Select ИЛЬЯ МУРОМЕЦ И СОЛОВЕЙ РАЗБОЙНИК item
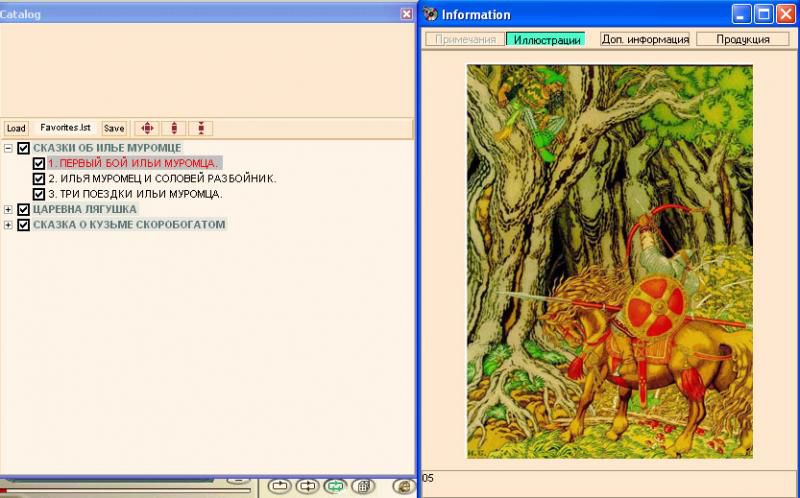The width and height of the screenshot is (800, 498). pyautogui.click(x=162, y=178)
